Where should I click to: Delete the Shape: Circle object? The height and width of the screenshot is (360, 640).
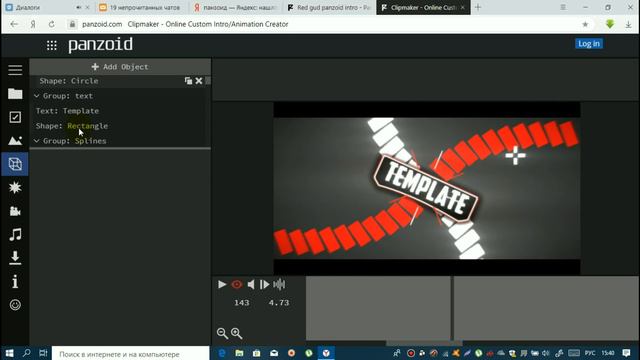199,81
